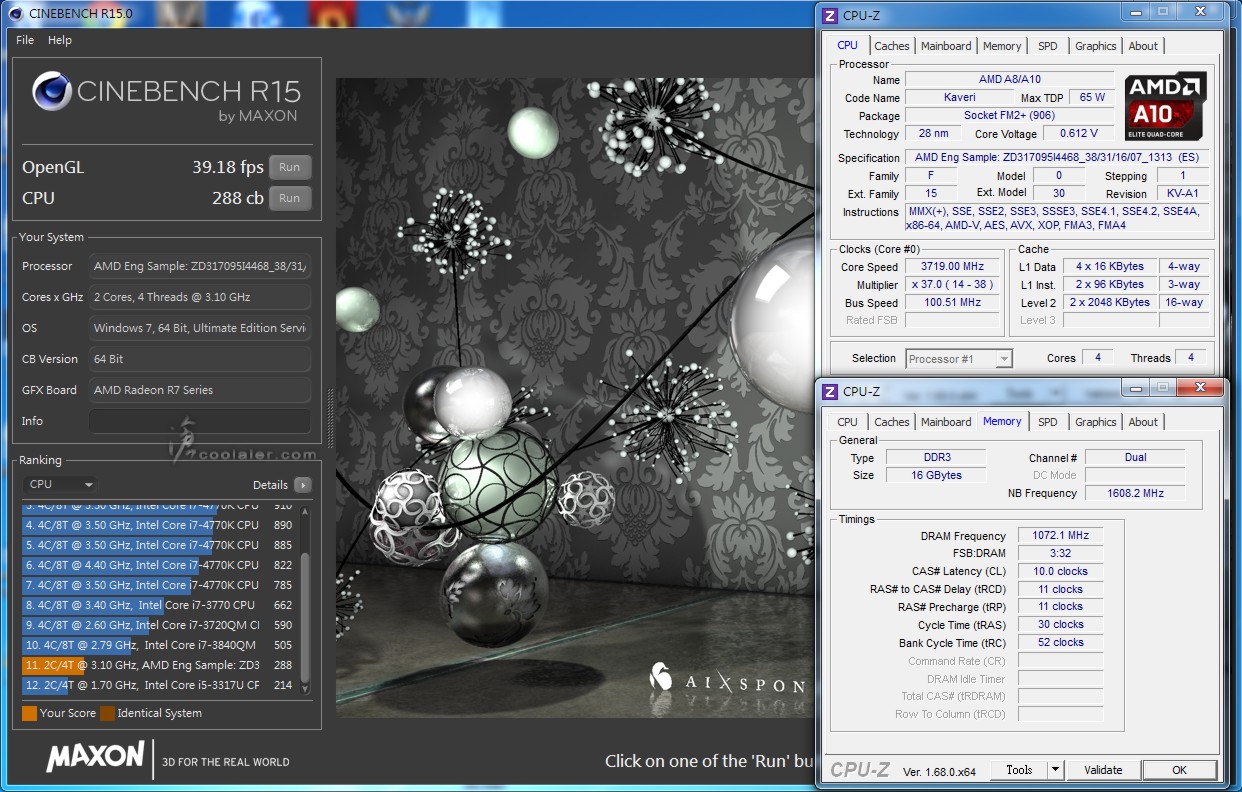The image size is (1242, 792).
Task: Click the Validate button in CPU-Z
Action: click(x=1103, y=770)
